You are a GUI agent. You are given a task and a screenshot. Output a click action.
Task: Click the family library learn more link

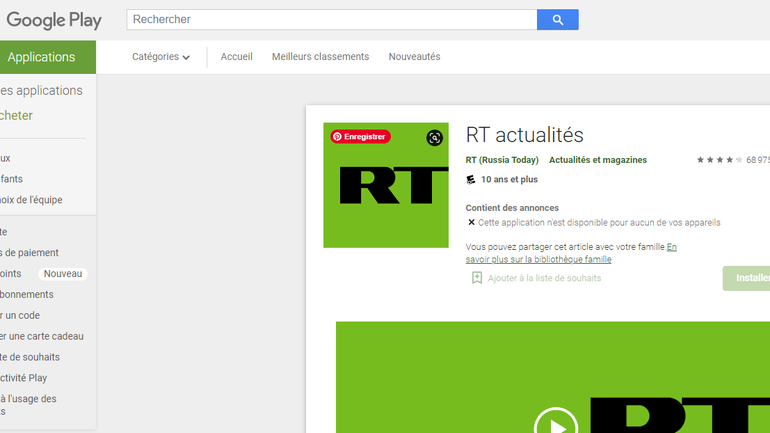pos(571,253)
